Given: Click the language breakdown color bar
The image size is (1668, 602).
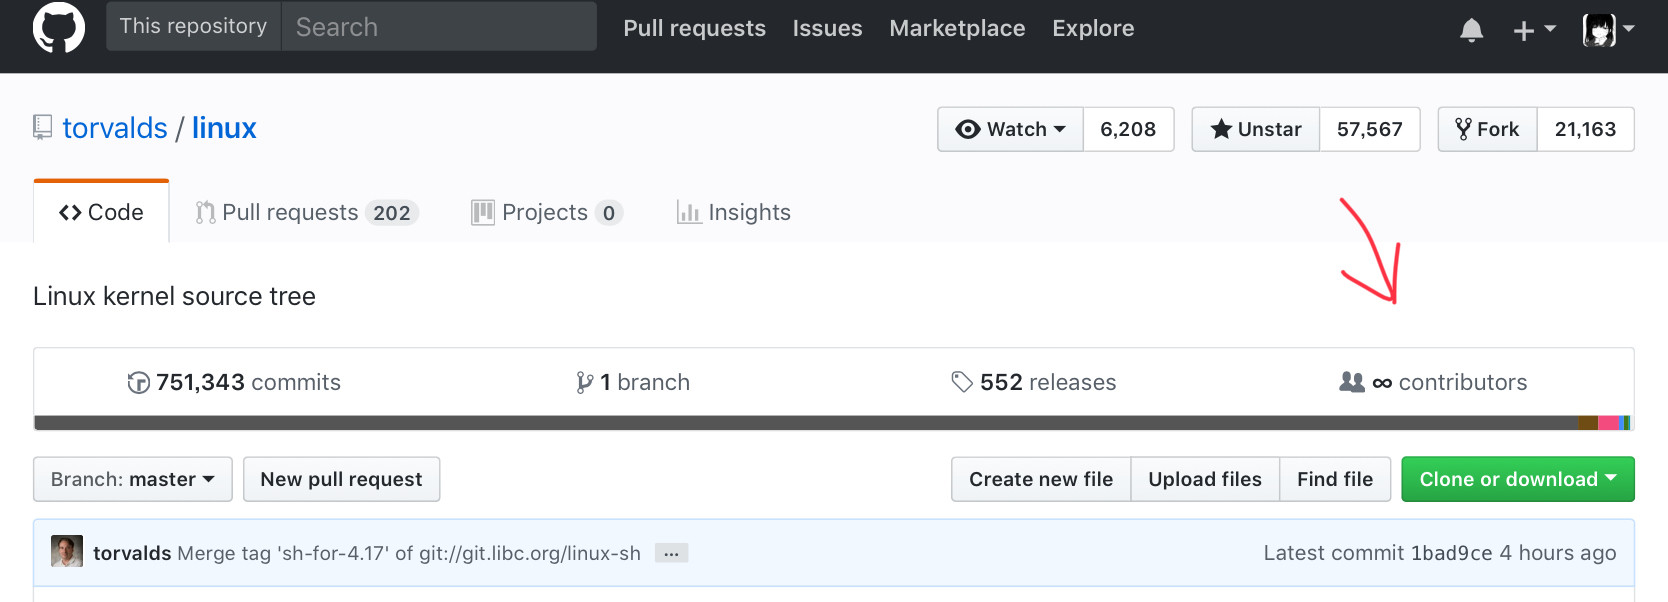Looking at the screenshot, I should [833, 423].
